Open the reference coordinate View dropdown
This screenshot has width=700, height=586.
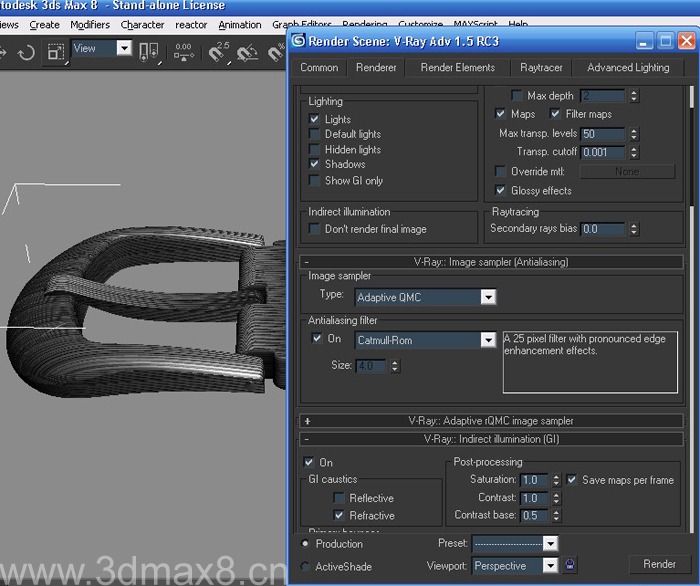click(124, 48)
